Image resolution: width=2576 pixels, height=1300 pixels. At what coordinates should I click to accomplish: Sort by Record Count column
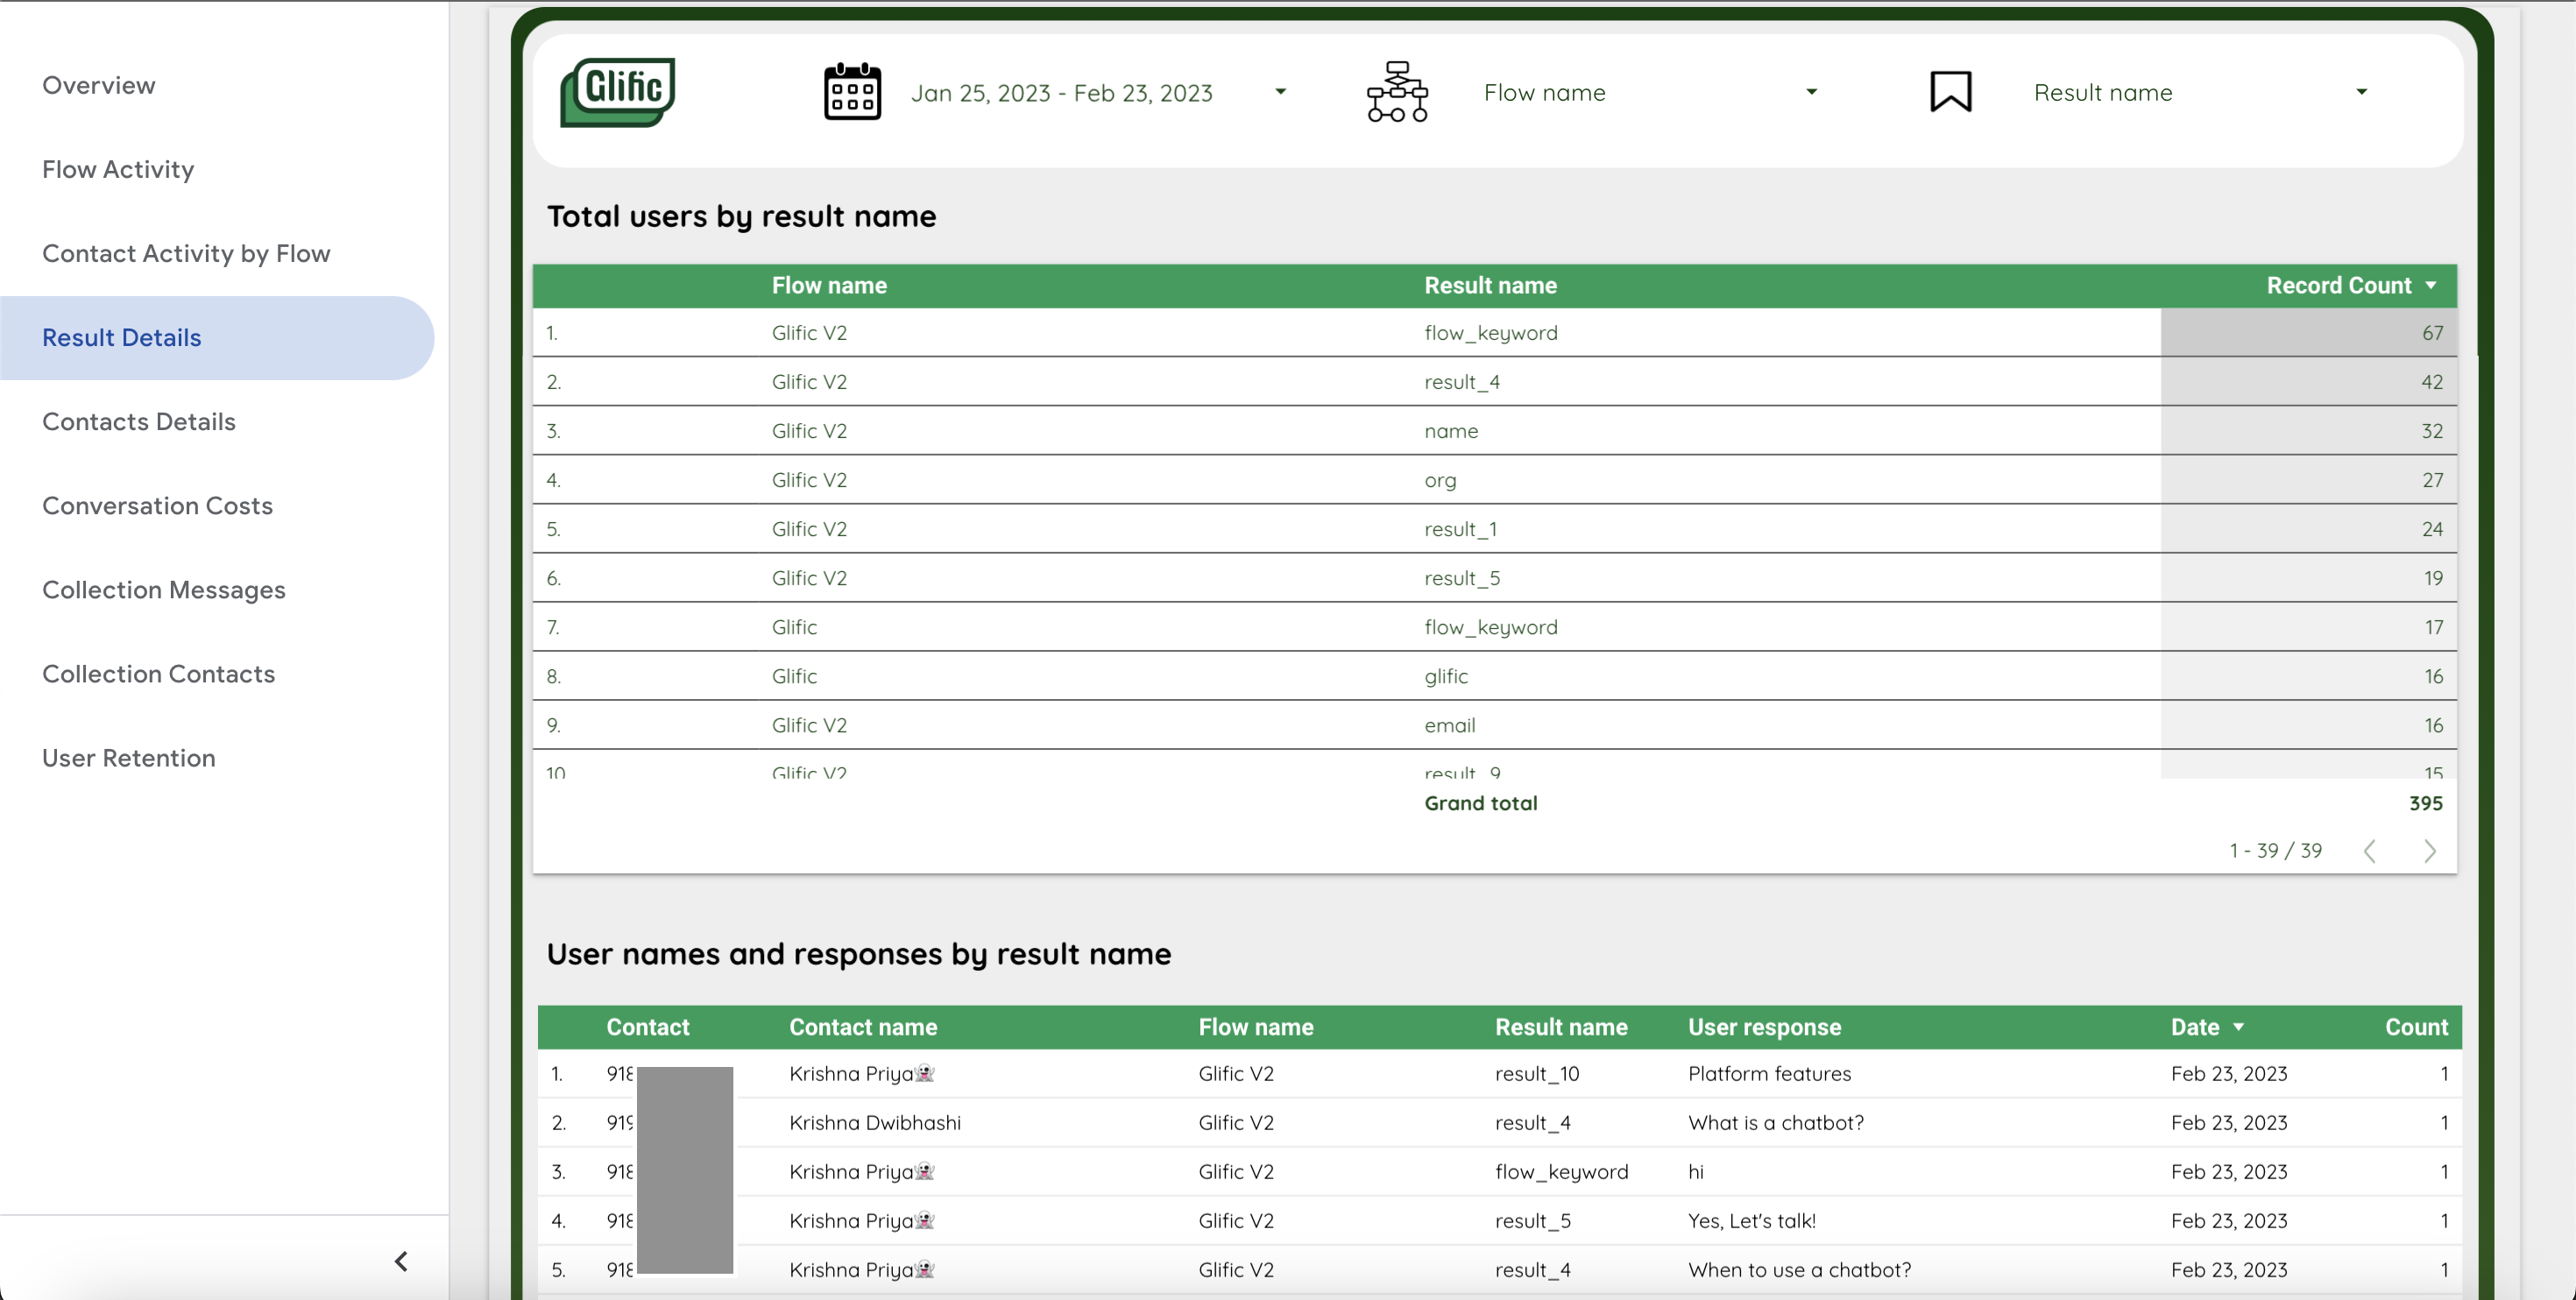coord(2350,286)
